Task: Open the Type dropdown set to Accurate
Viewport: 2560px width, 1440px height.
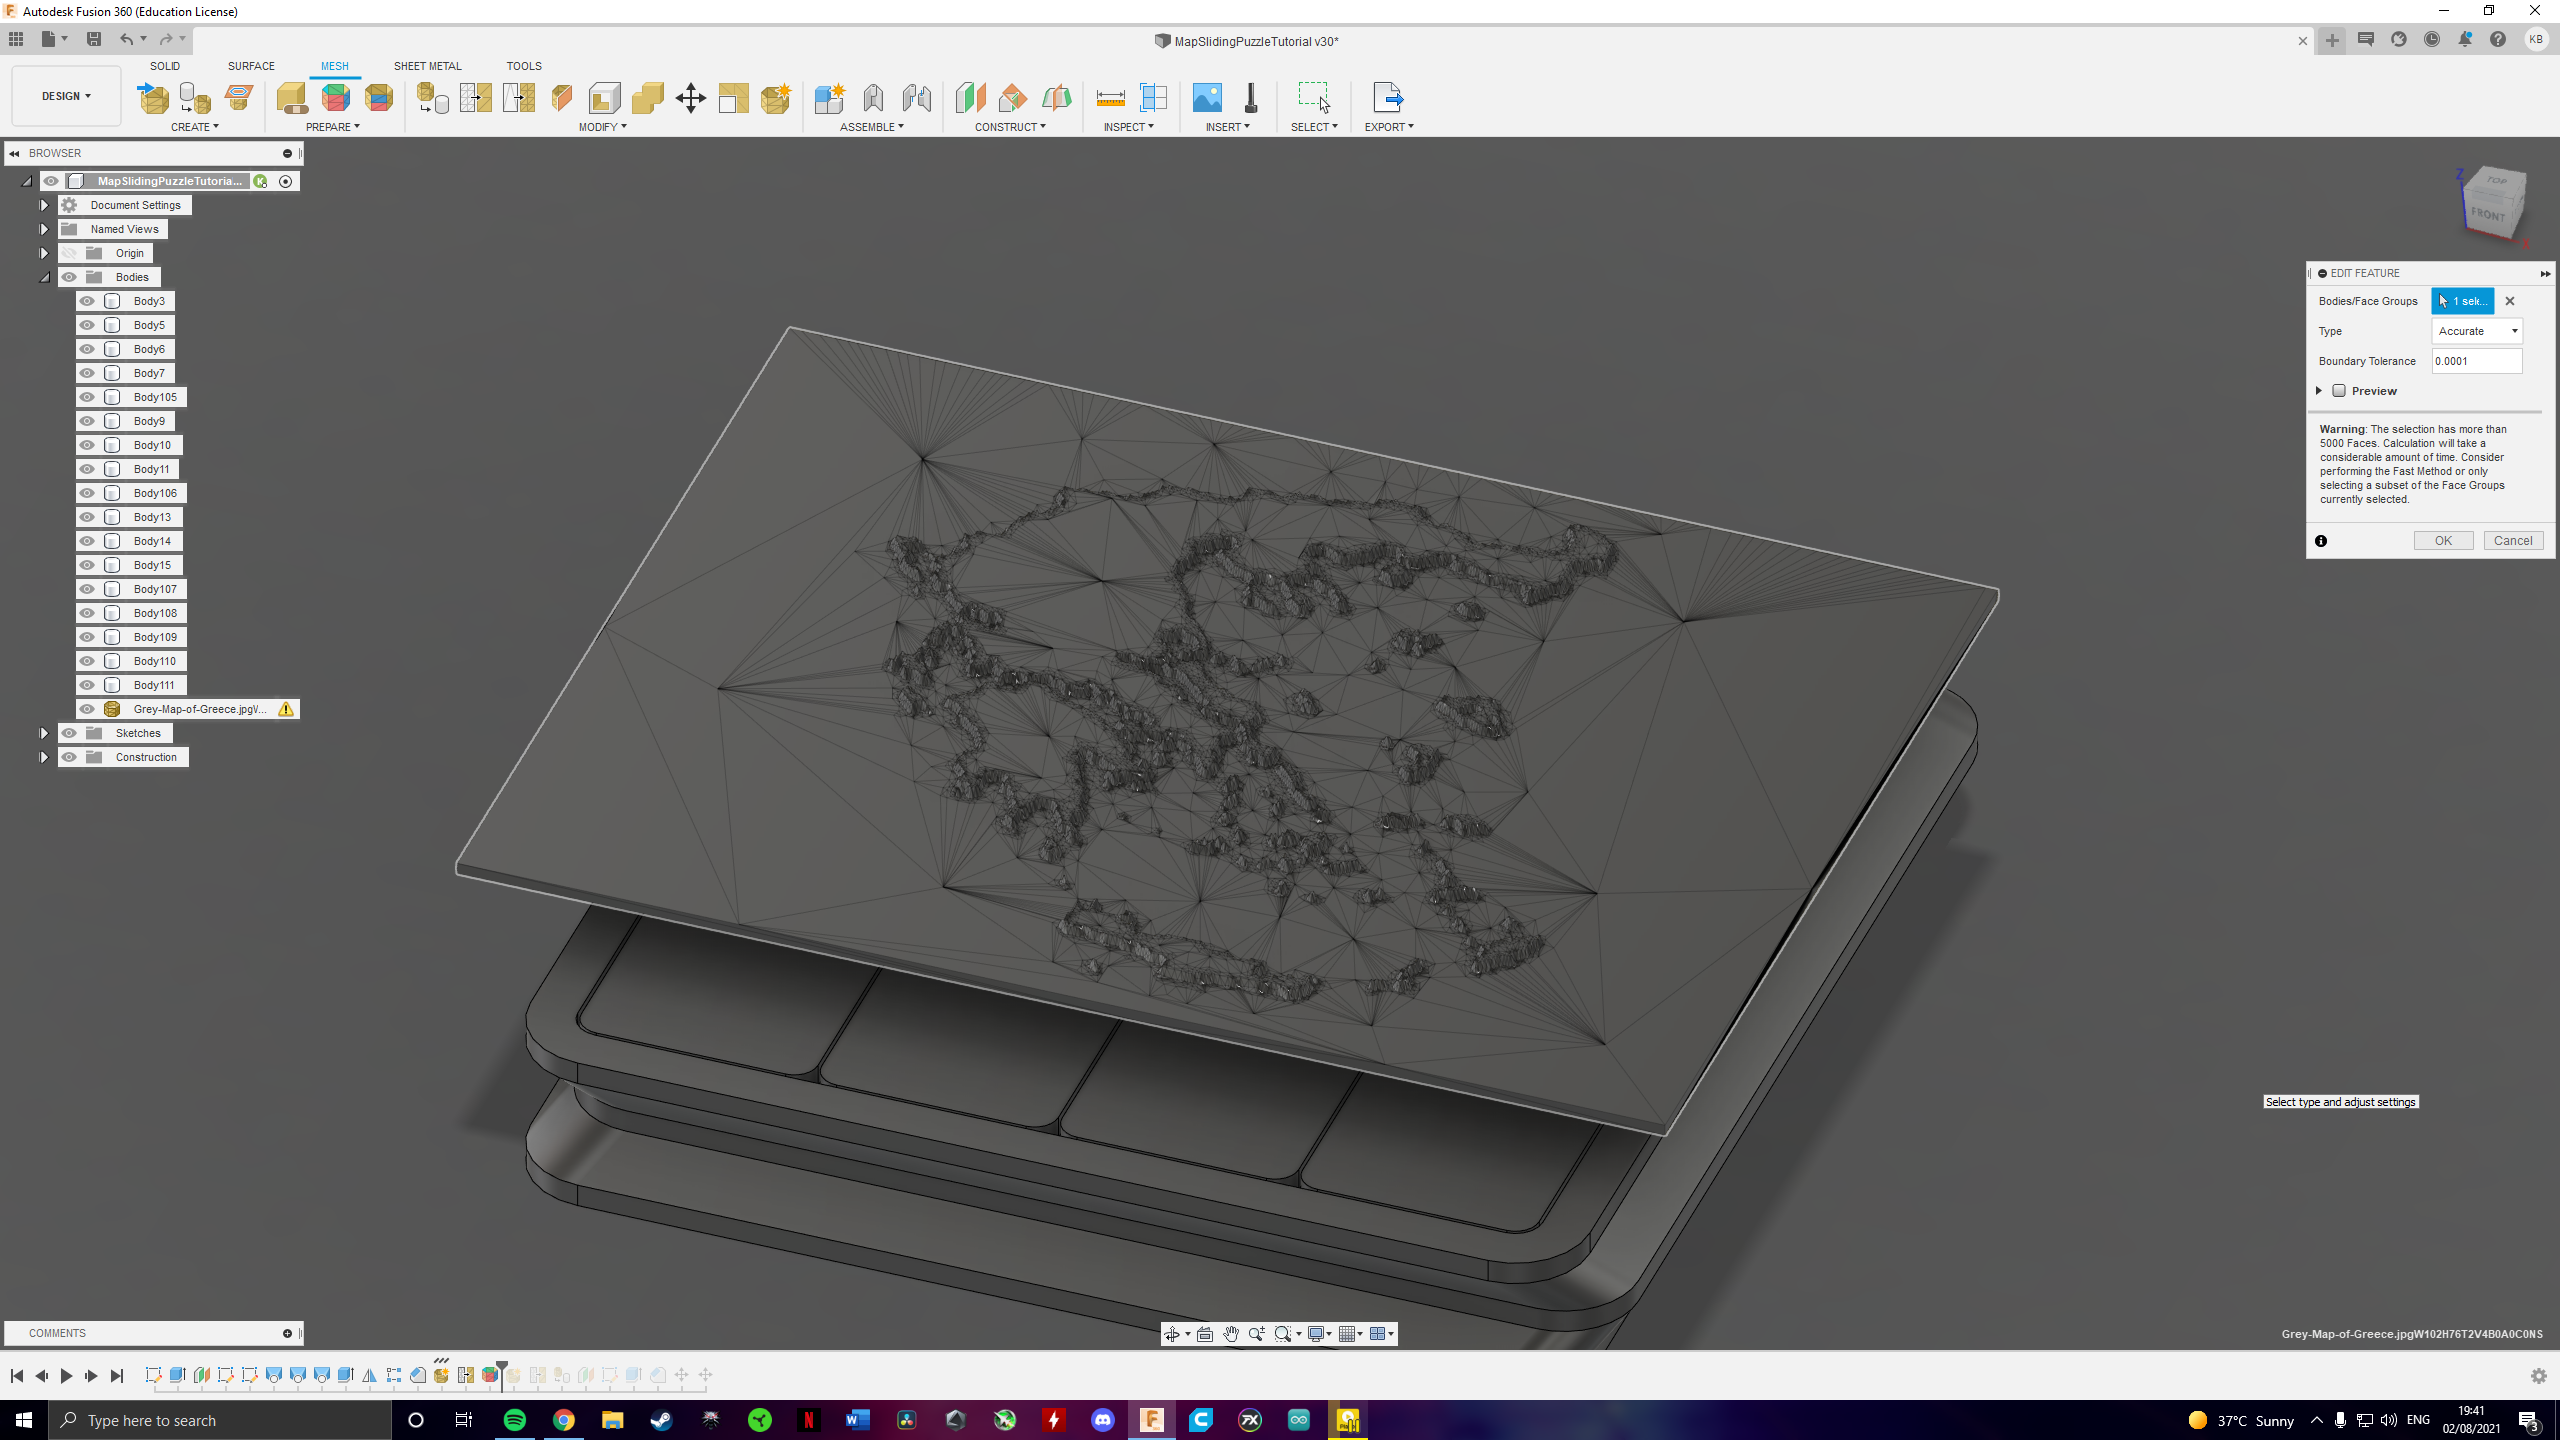Action: [x=2476, y=331]
